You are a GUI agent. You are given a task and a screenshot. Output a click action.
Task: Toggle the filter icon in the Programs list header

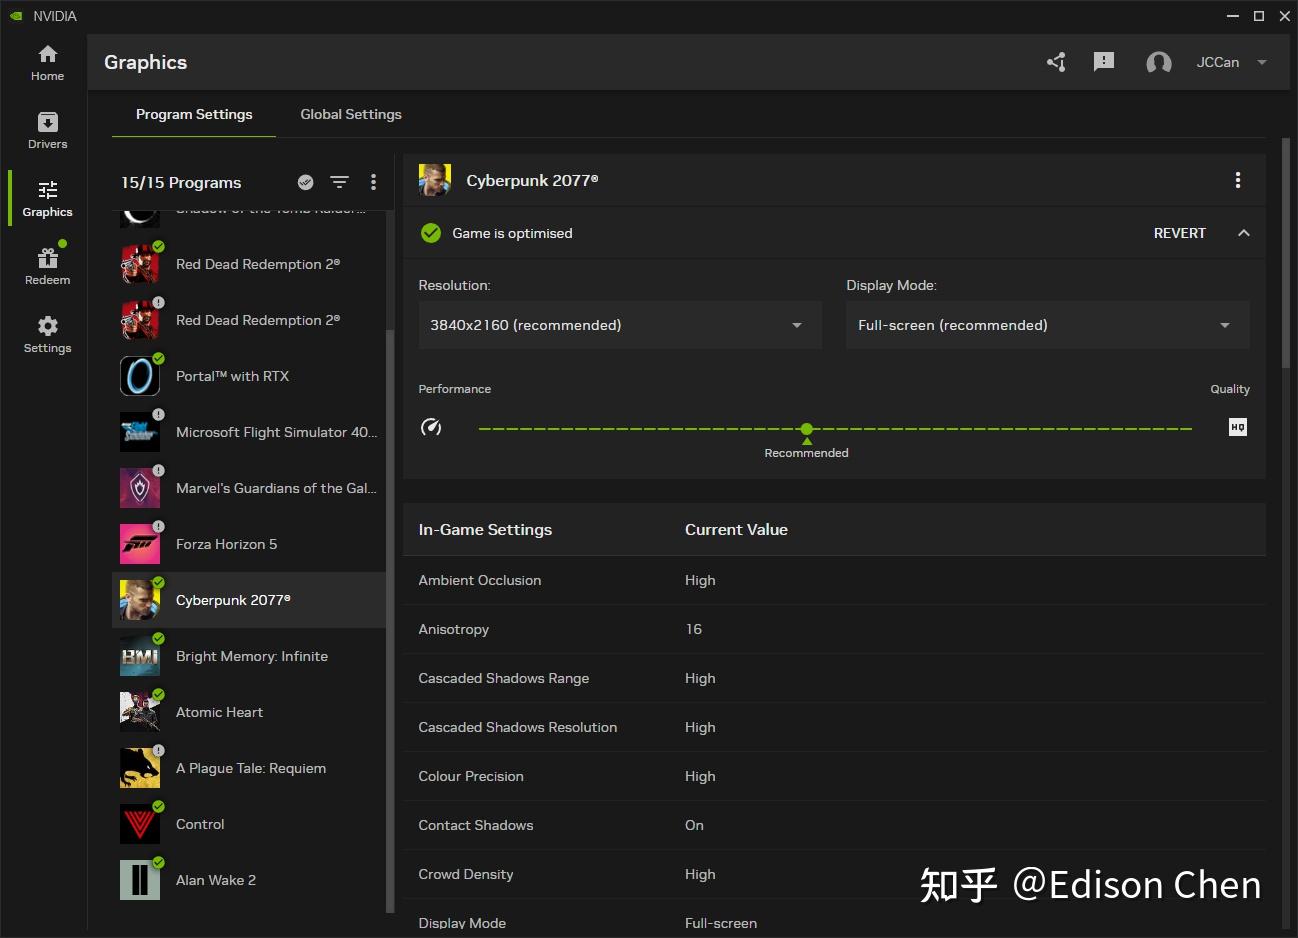point(340,182)
